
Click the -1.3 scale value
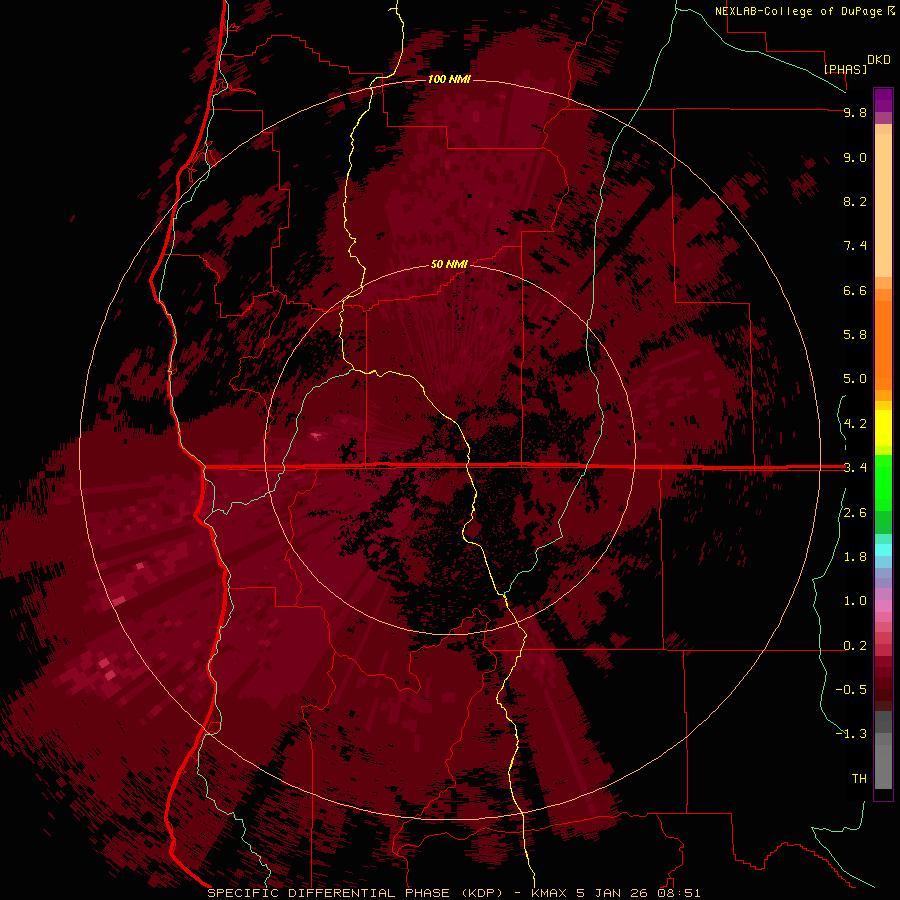(851, 734)
